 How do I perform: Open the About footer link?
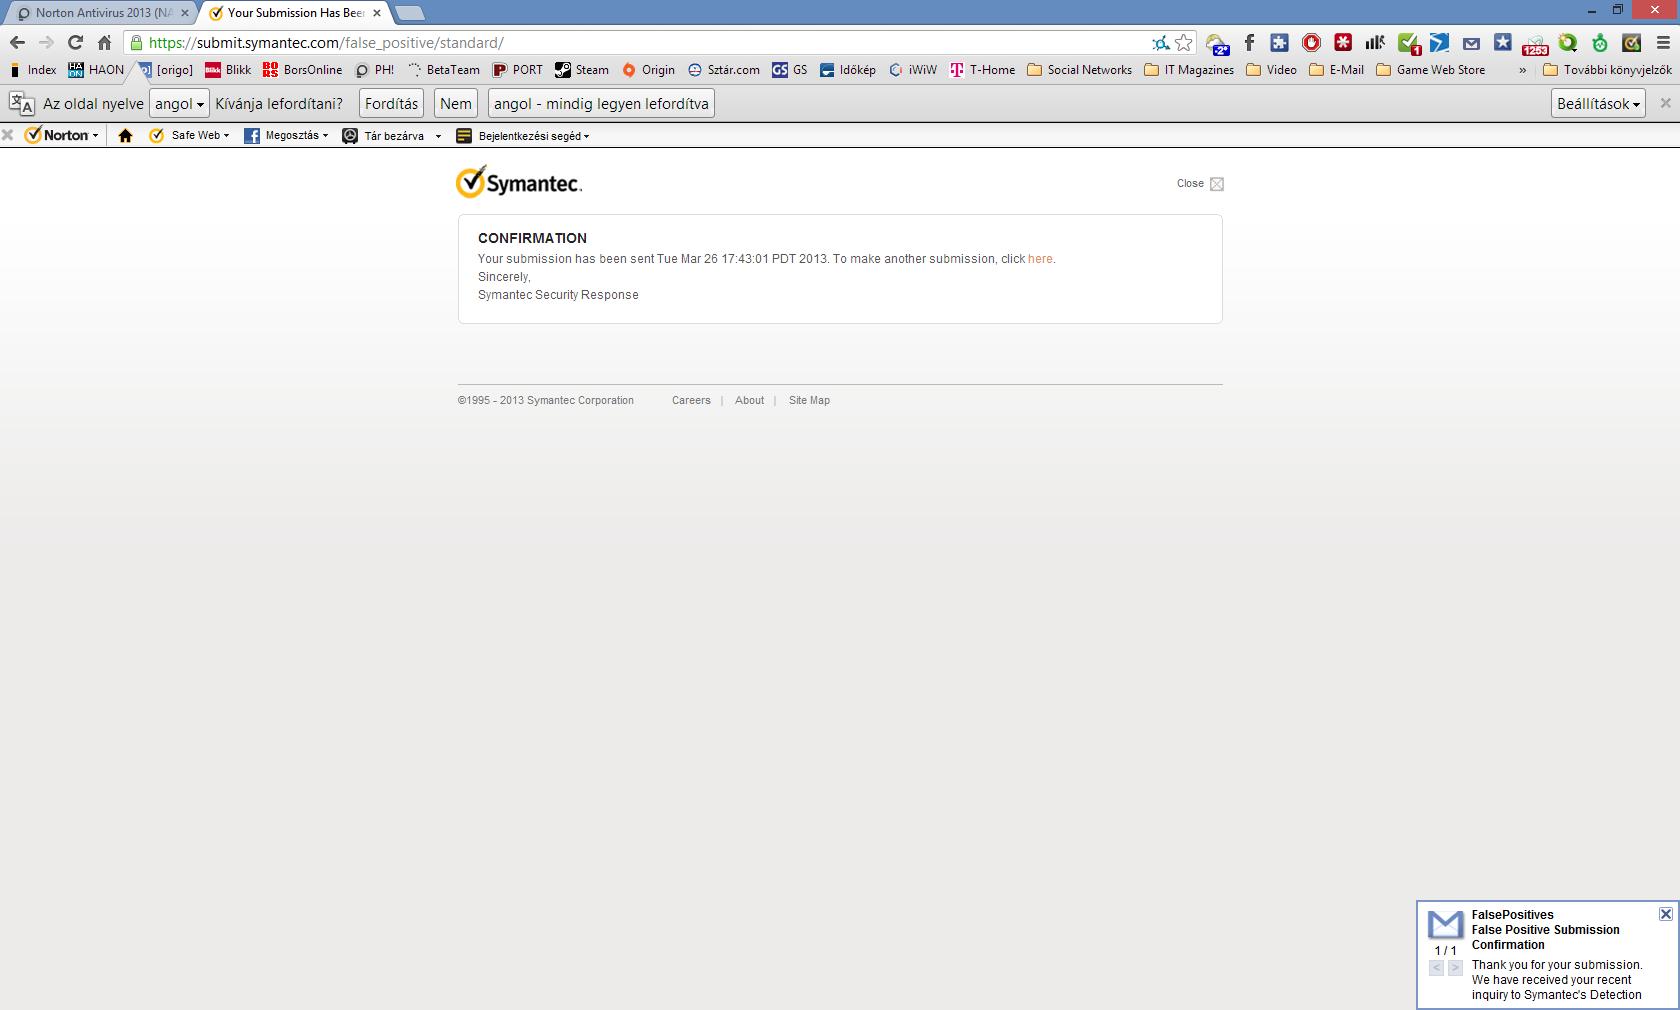click(x=749, y=400)
